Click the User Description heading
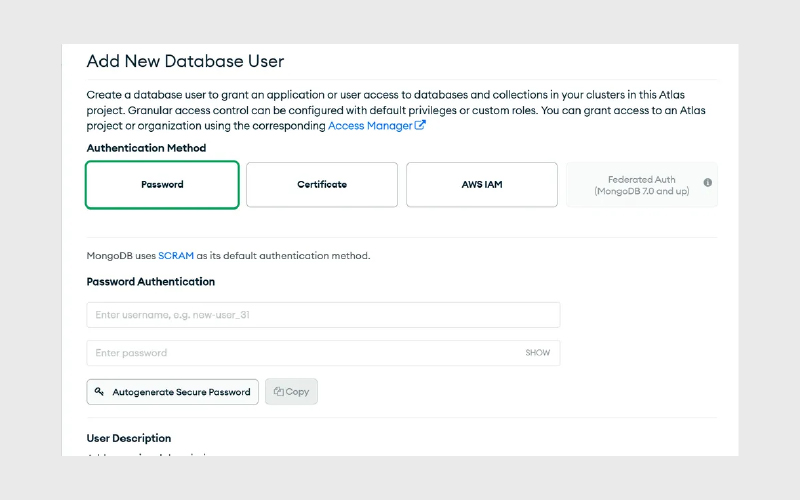The width and height of the screenshot is (800, 500). 129,438
